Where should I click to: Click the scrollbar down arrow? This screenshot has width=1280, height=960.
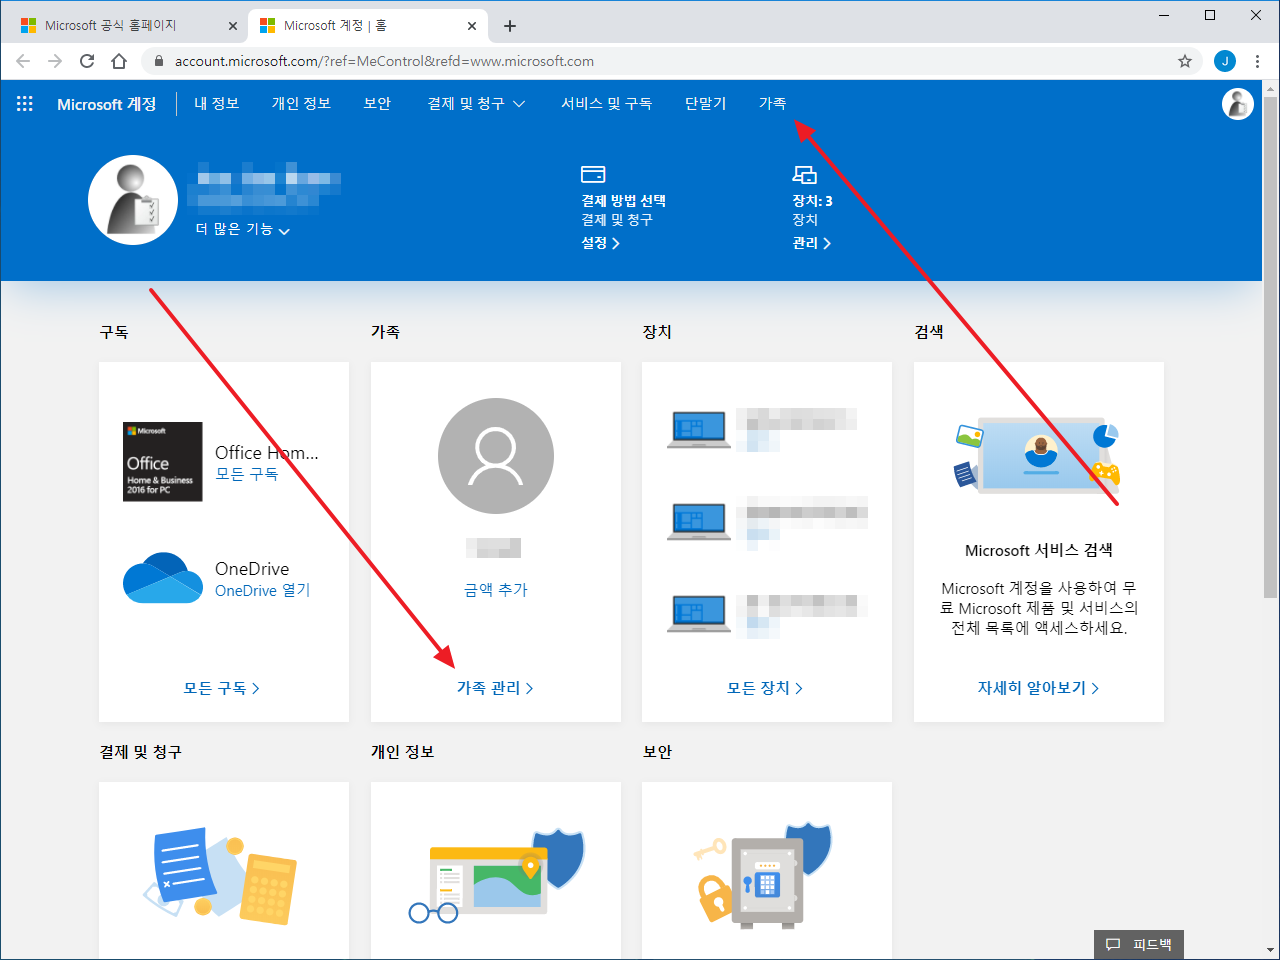point(1271,950)
